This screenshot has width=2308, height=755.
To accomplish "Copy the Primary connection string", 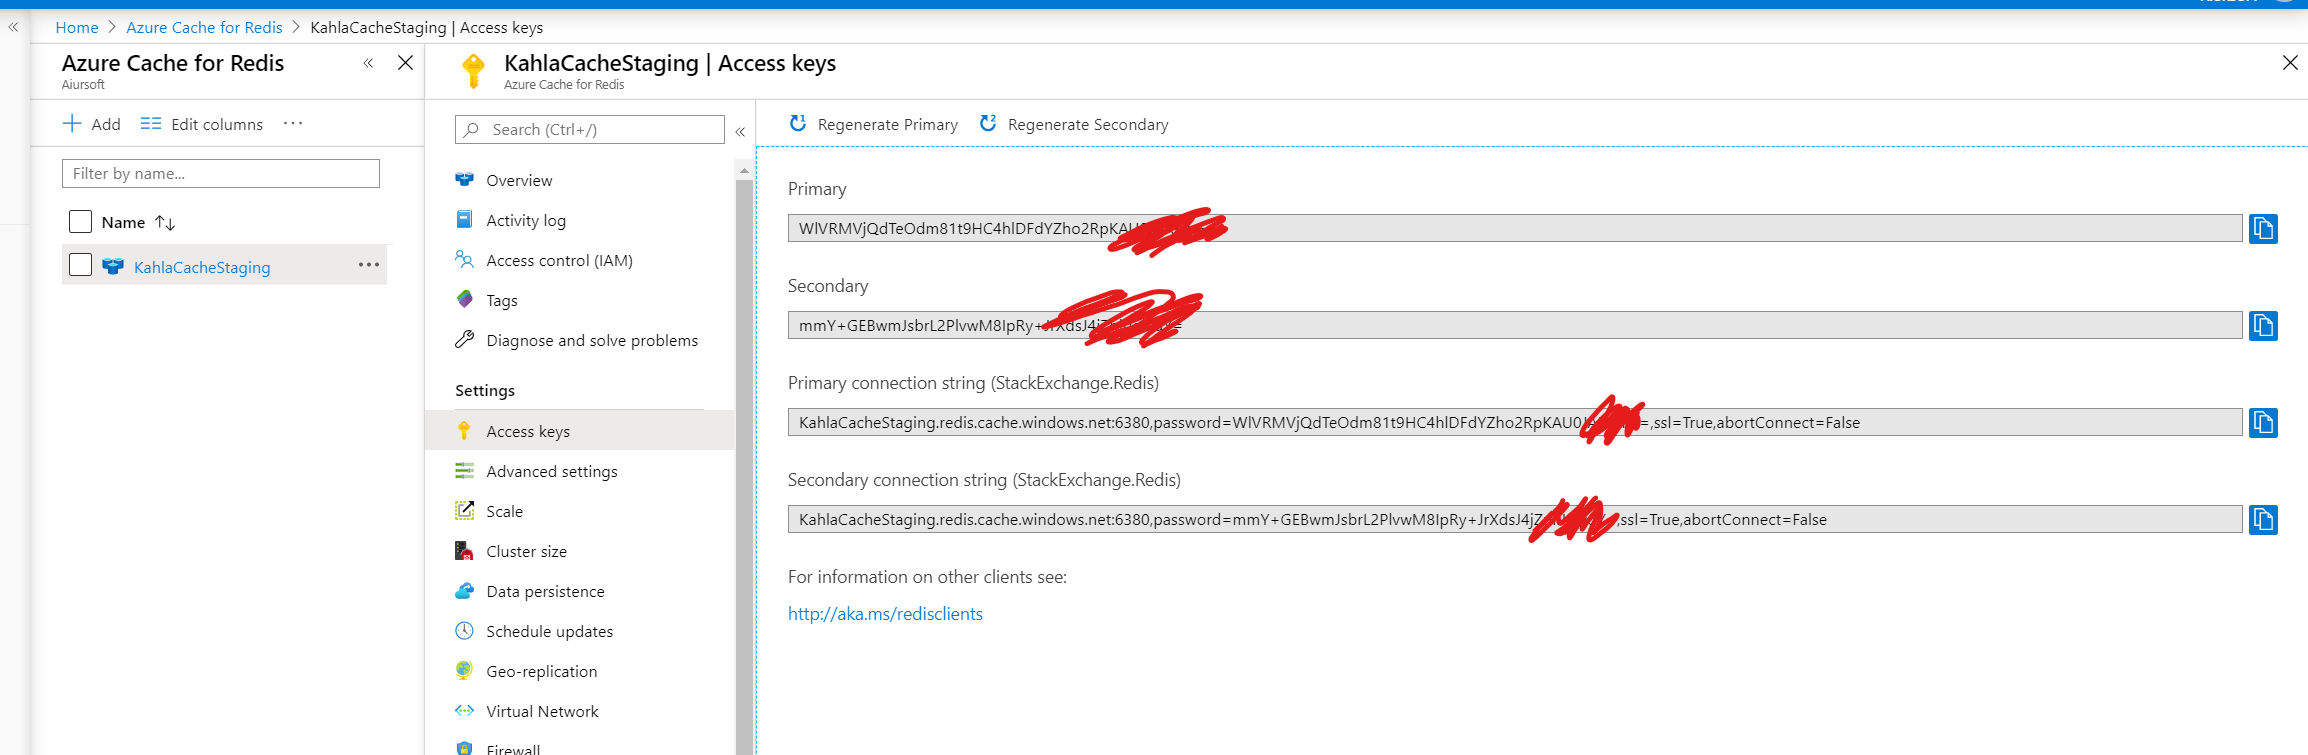I will pyautogui.click(x=2262, y=423).
